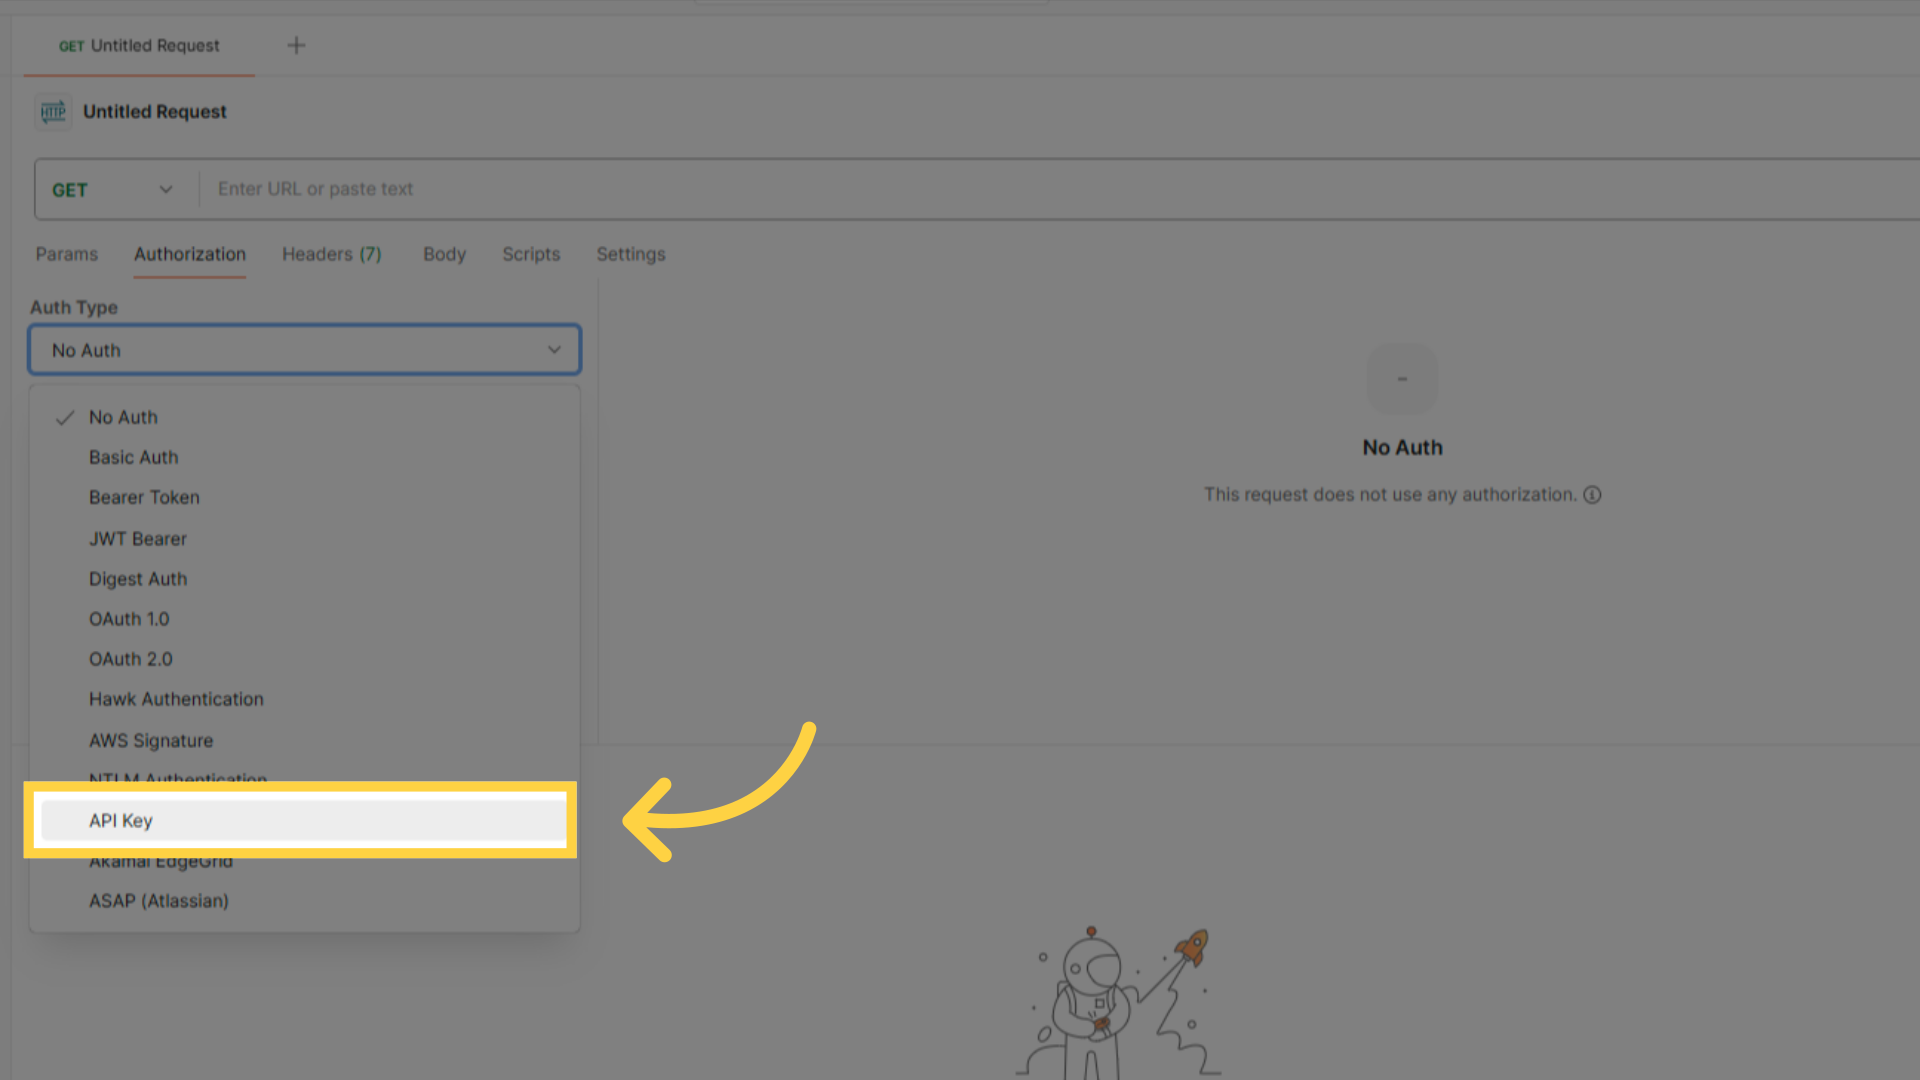Go to the Settings tab
This screenshot has height=1080, width=1920.
tap(631, 254)
